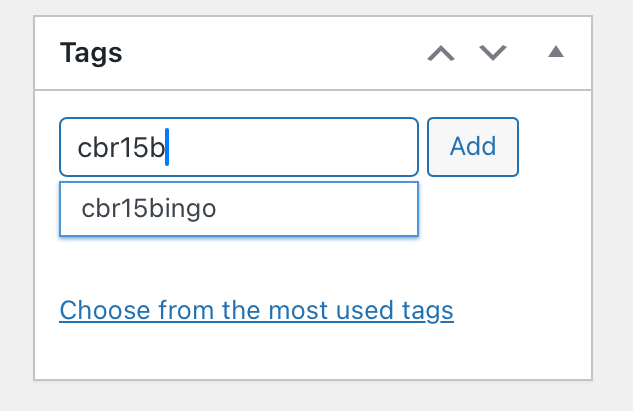Click the tag input field containing cbr15b
This screenshot has width=633, height=411.
238,147
